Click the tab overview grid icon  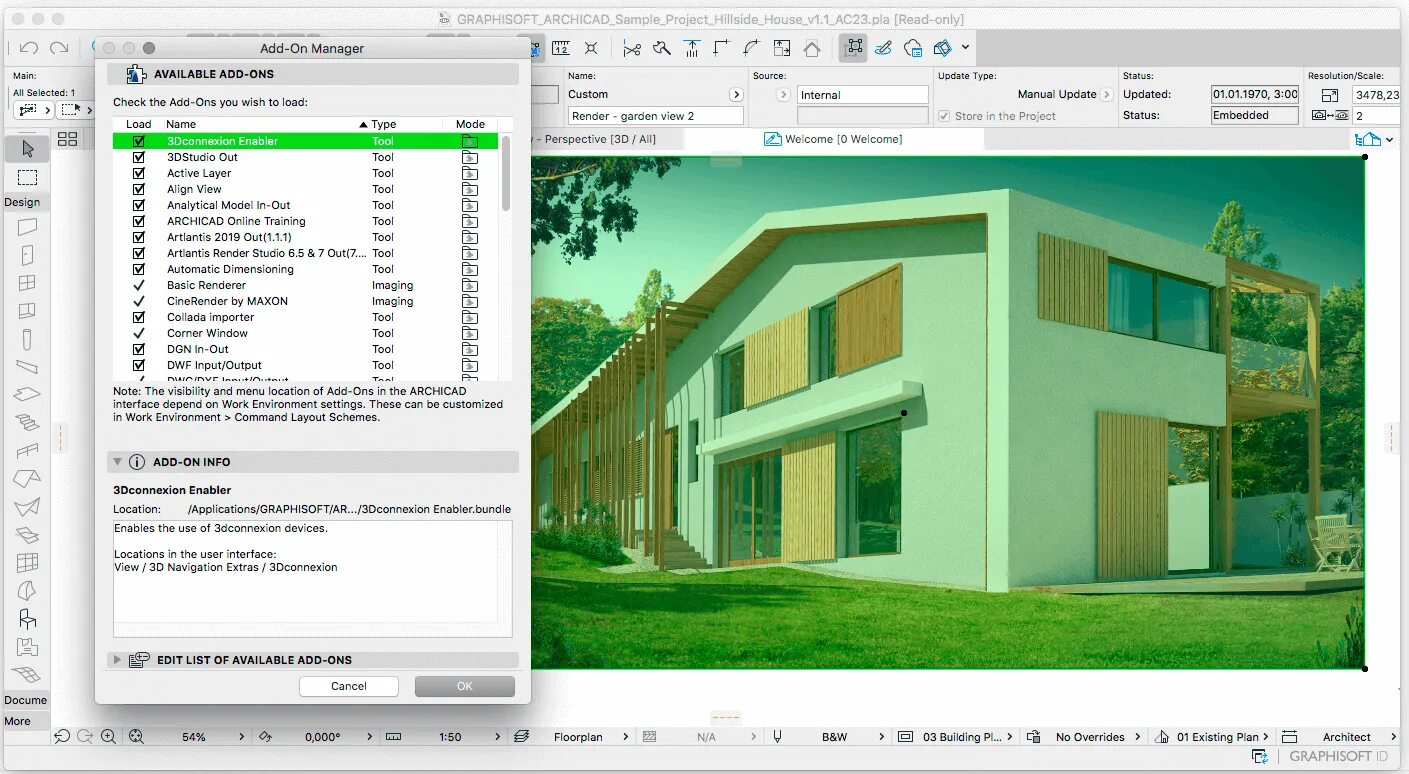[x=68, y=139]
